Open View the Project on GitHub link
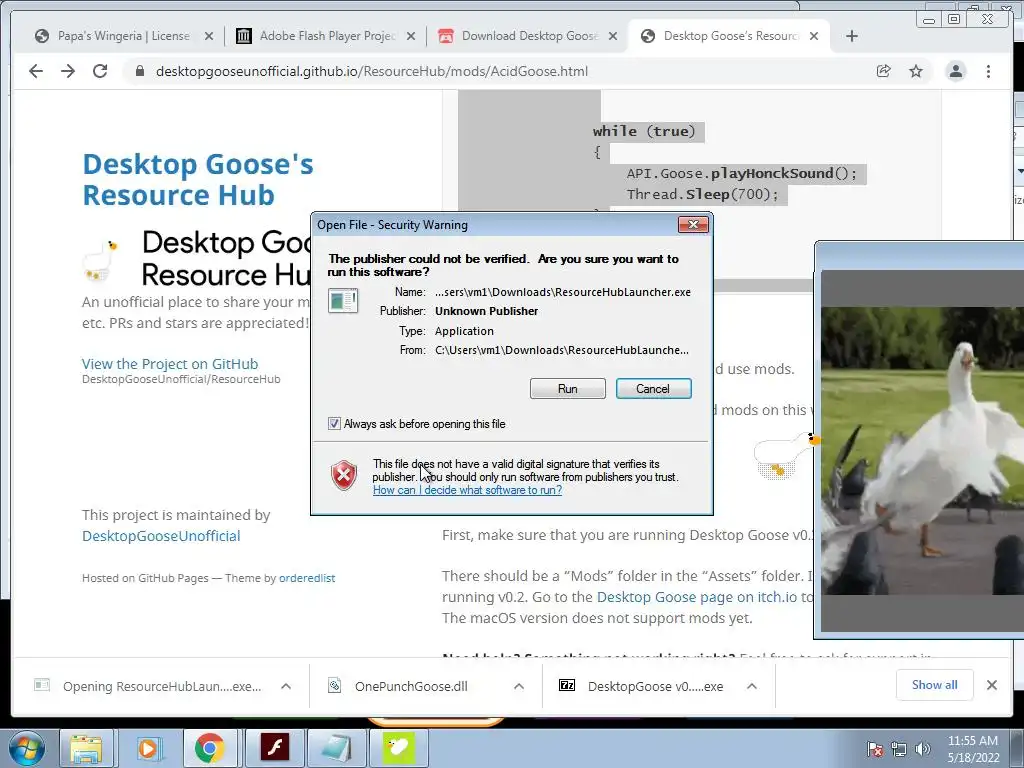 (x=170, y=364)
